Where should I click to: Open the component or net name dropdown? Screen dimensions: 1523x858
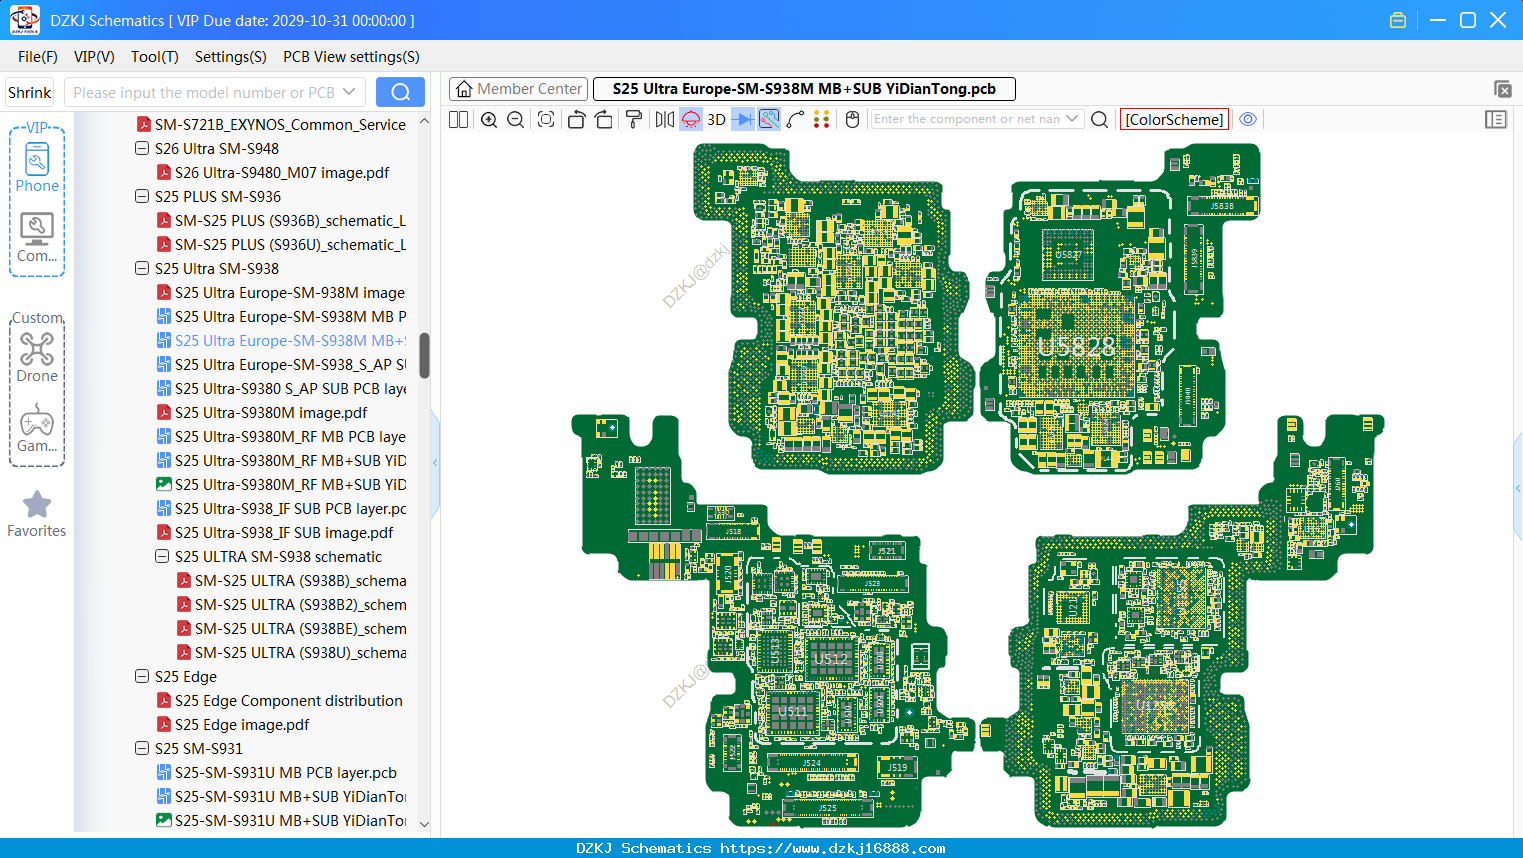pyautogui.click(x=1072, y=118)
